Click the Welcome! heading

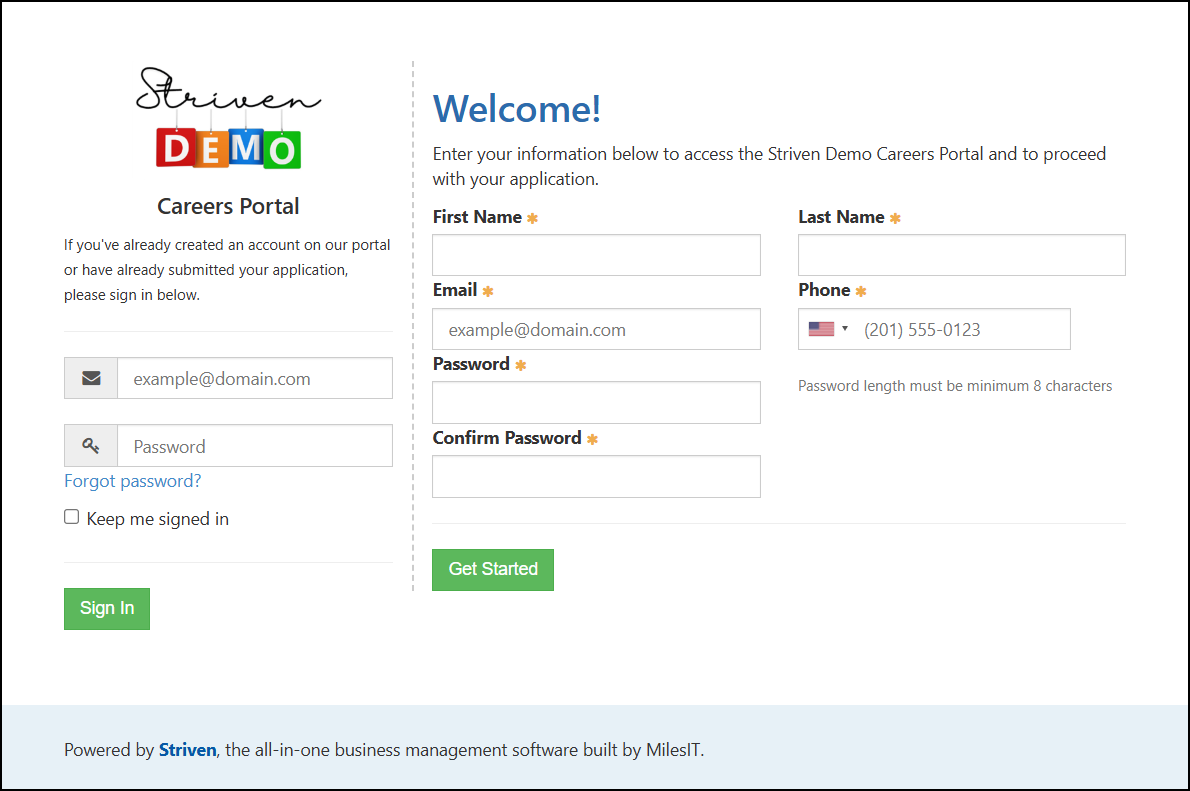pos(517,109)
